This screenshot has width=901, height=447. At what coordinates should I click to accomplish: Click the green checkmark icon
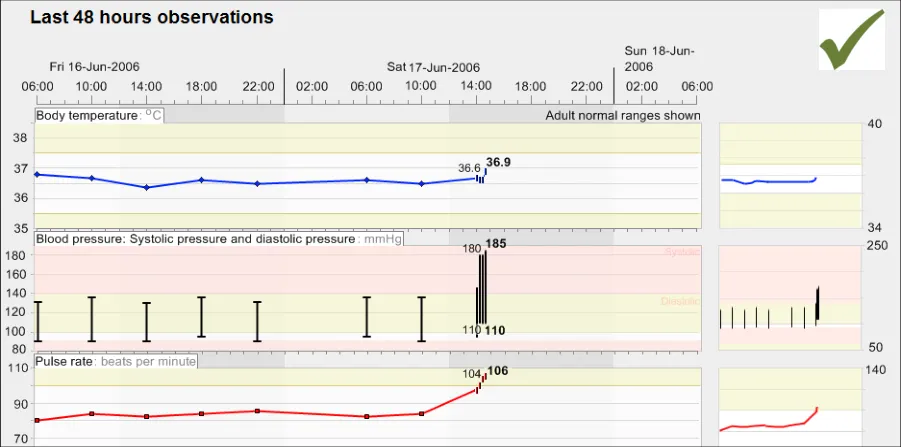(x=852, y=39)
